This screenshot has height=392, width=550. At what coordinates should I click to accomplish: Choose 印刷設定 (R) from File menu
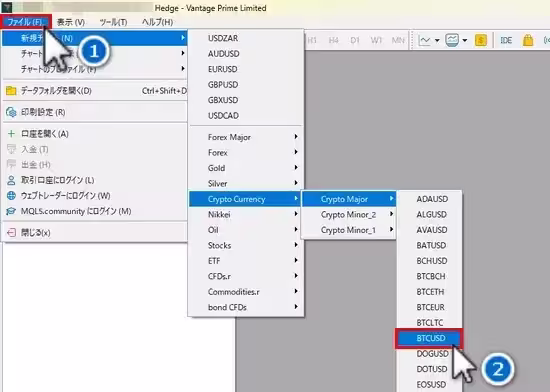coord(95,112)
